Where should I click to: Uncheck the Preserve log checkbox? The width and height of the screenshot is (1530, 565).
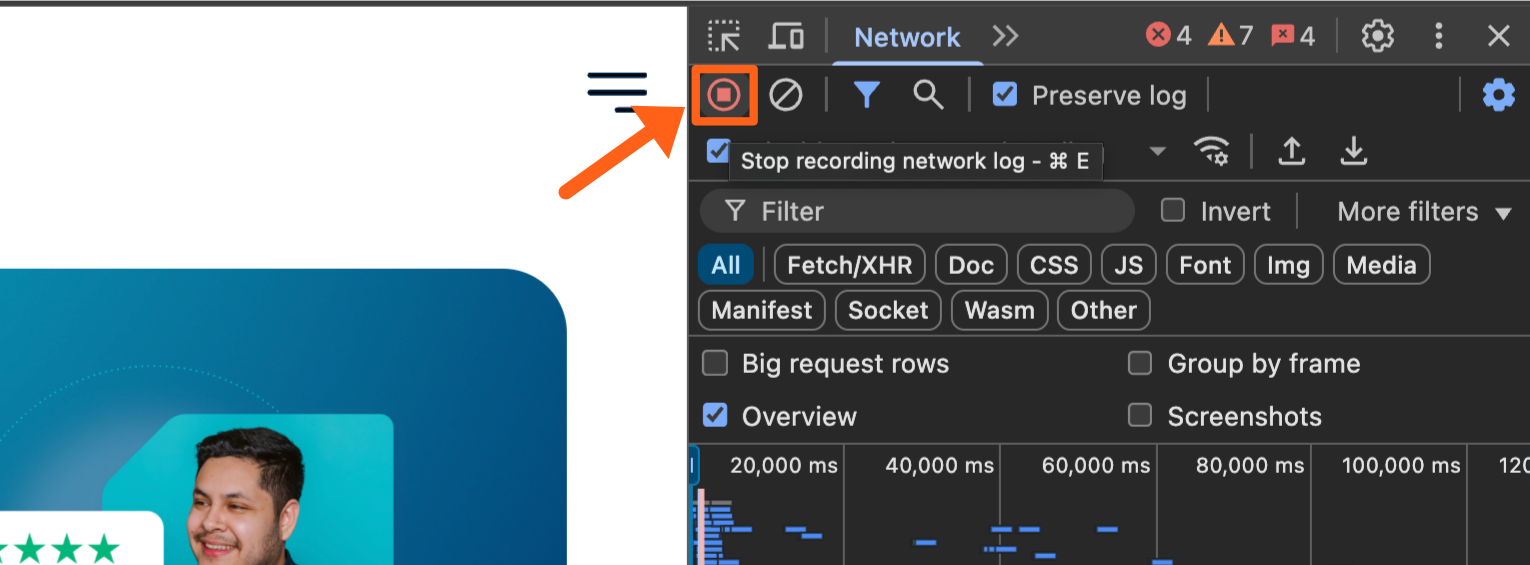(1005, 95)
